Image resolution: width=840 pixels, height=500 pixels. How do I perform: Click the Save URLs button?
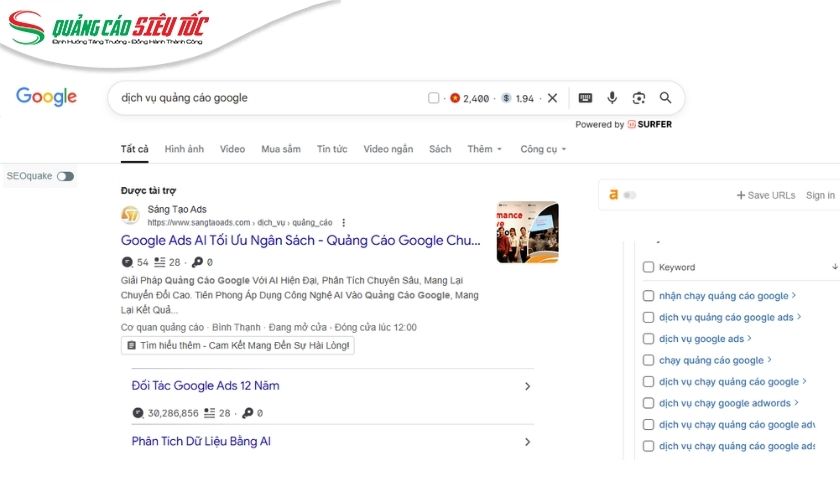pyautogui.click(x=766, y=195)
